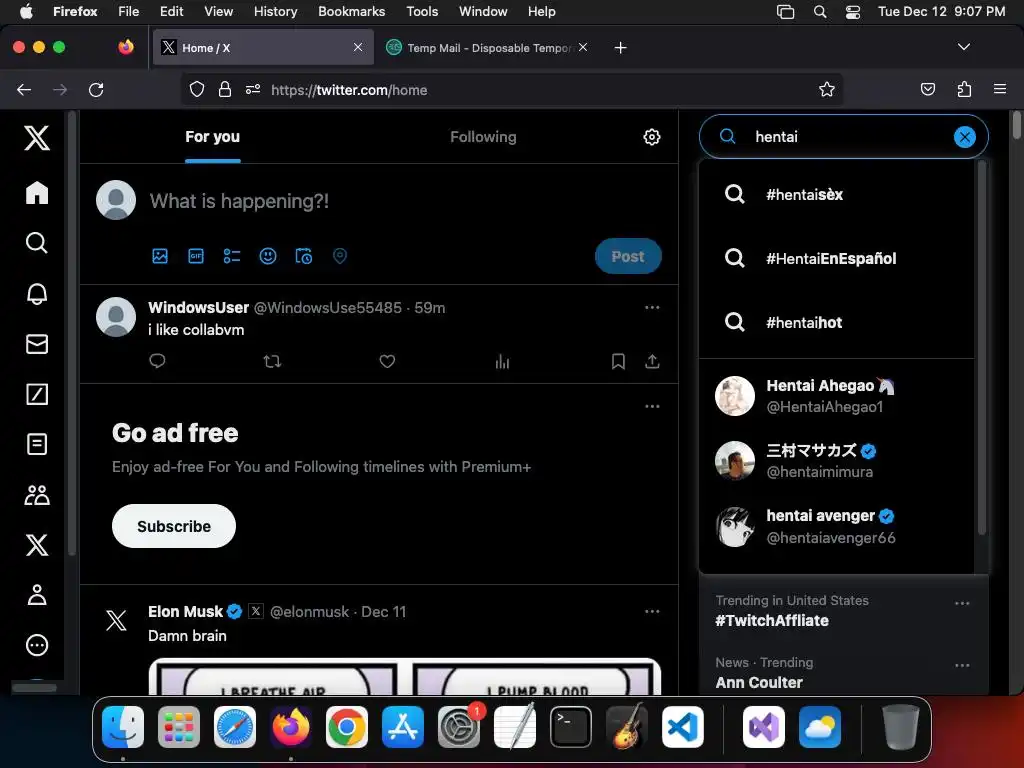Reload the page
Image resolution: width=1024 pixels, height=768 pixels.
96,90
